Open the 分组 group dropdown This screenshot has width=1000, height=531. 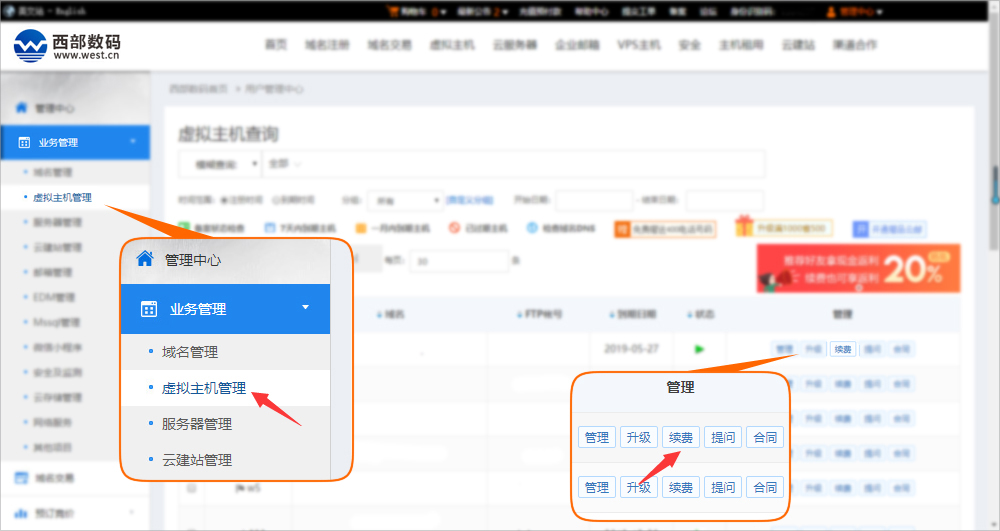tap(404, 200)
